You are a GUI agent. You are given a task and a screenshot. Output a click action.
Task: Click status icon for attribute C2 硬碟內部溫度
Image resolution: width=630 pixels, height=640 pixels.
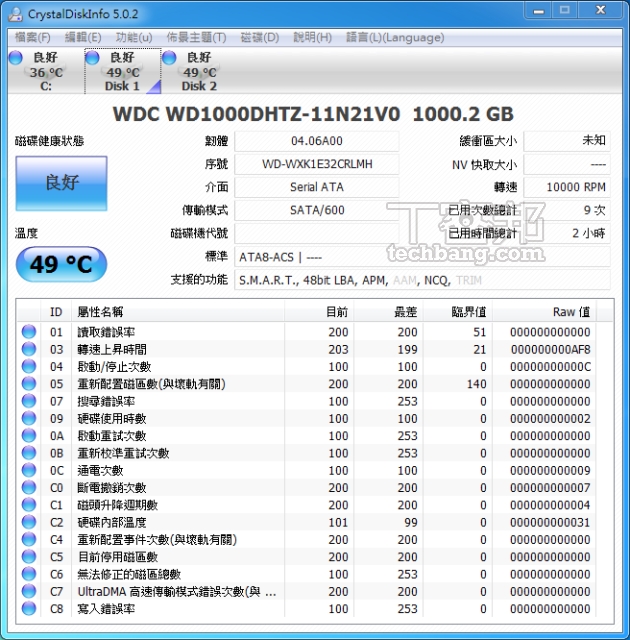point(29,522)
